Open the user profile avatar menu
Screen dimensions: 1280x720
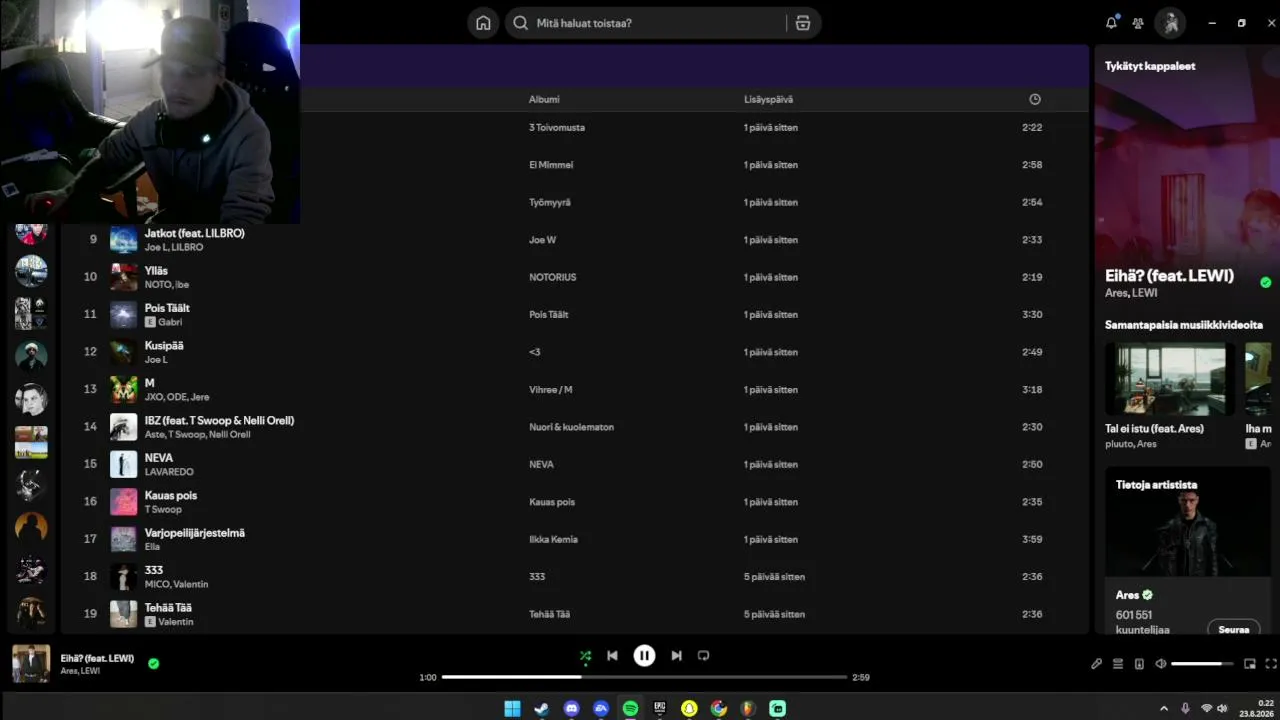(1170, 23)
